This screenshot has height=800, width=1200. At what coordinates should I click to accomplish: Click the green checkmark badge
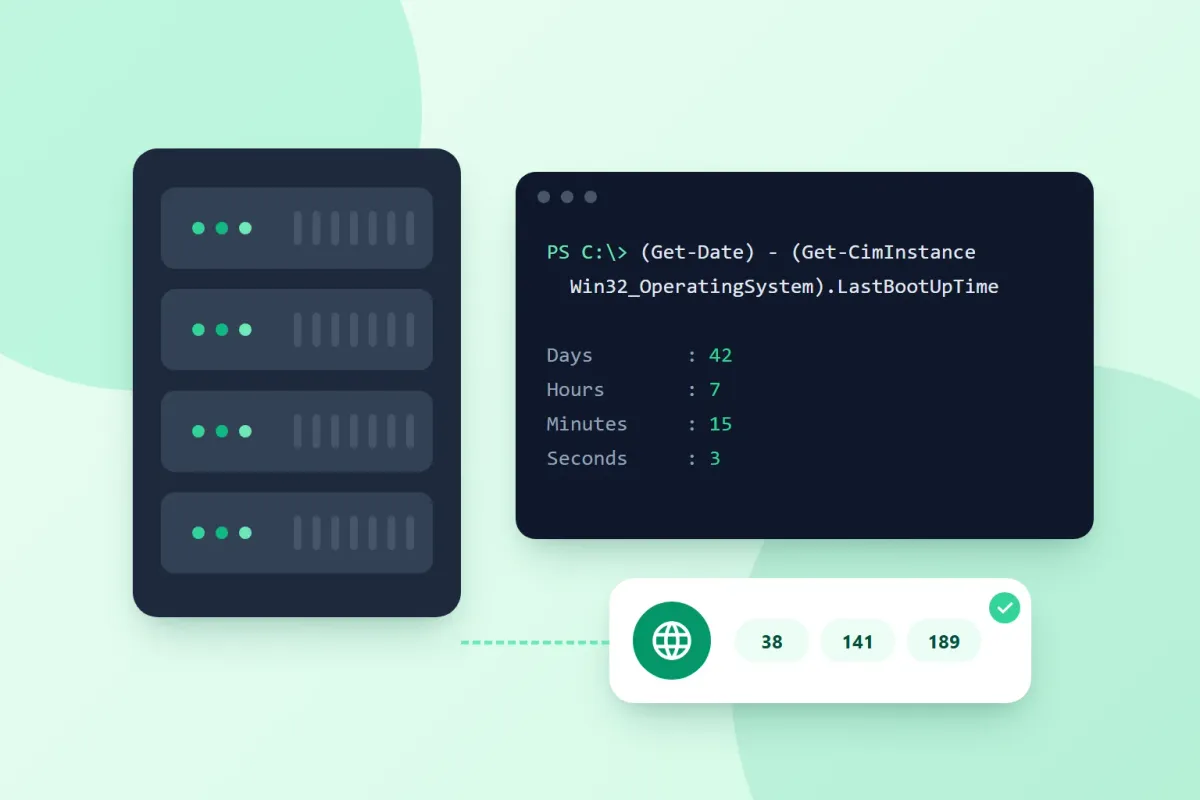(x=1004, y=607)
